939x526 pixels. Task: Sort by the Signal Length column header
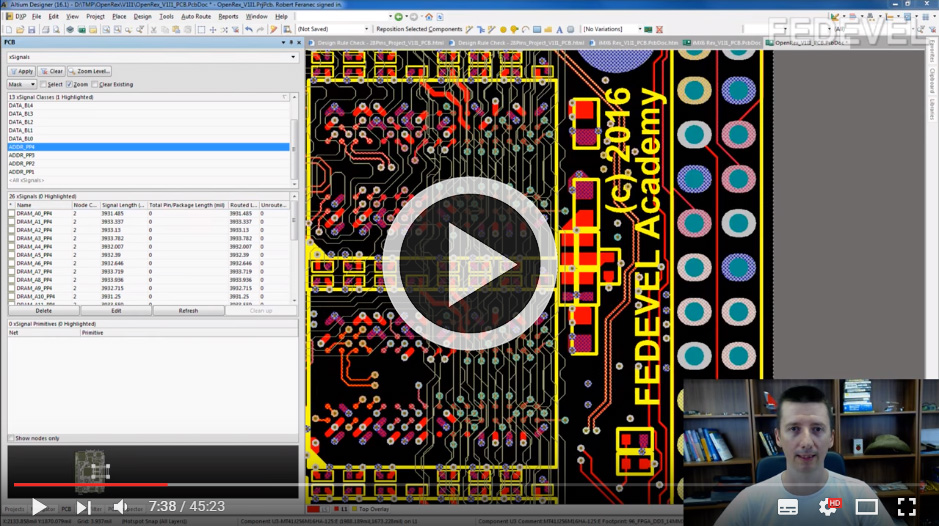[123, 205]
